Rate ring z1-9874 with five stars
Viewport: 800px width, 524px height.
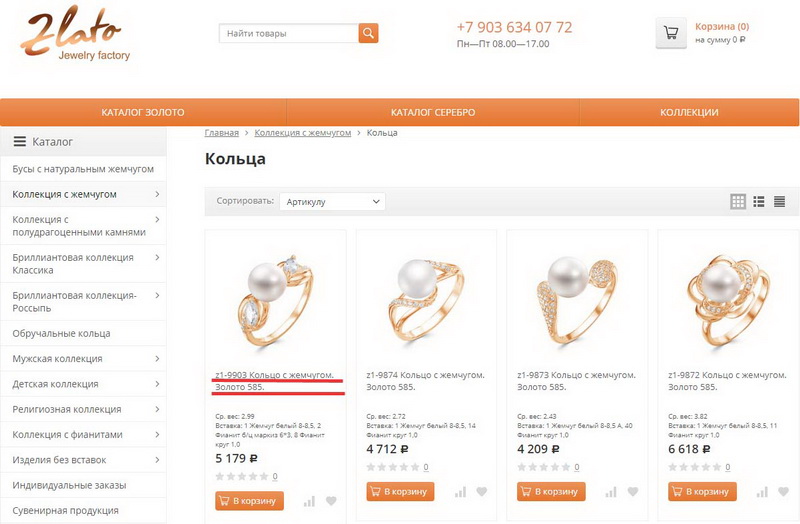(x=415, y=467)
